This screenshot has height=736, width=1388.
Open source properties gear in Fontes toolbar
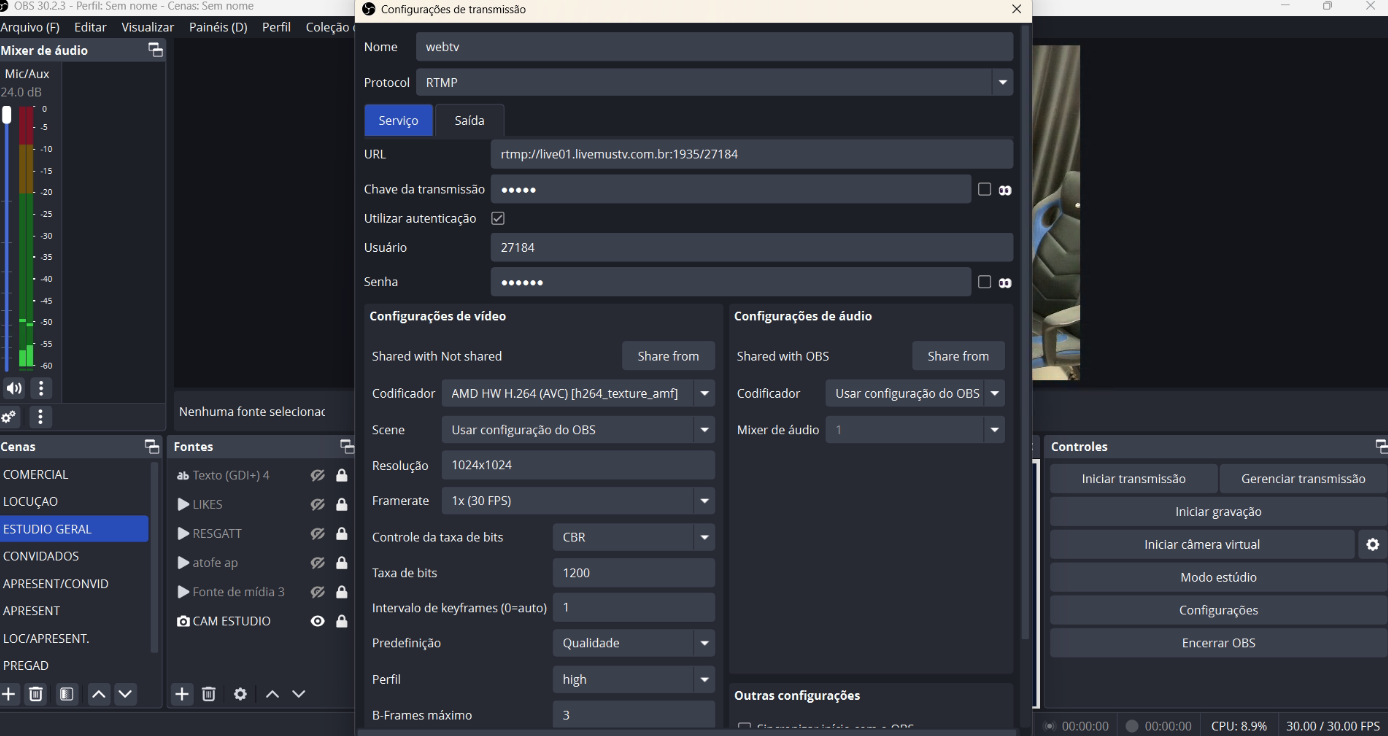click(240, 694)
